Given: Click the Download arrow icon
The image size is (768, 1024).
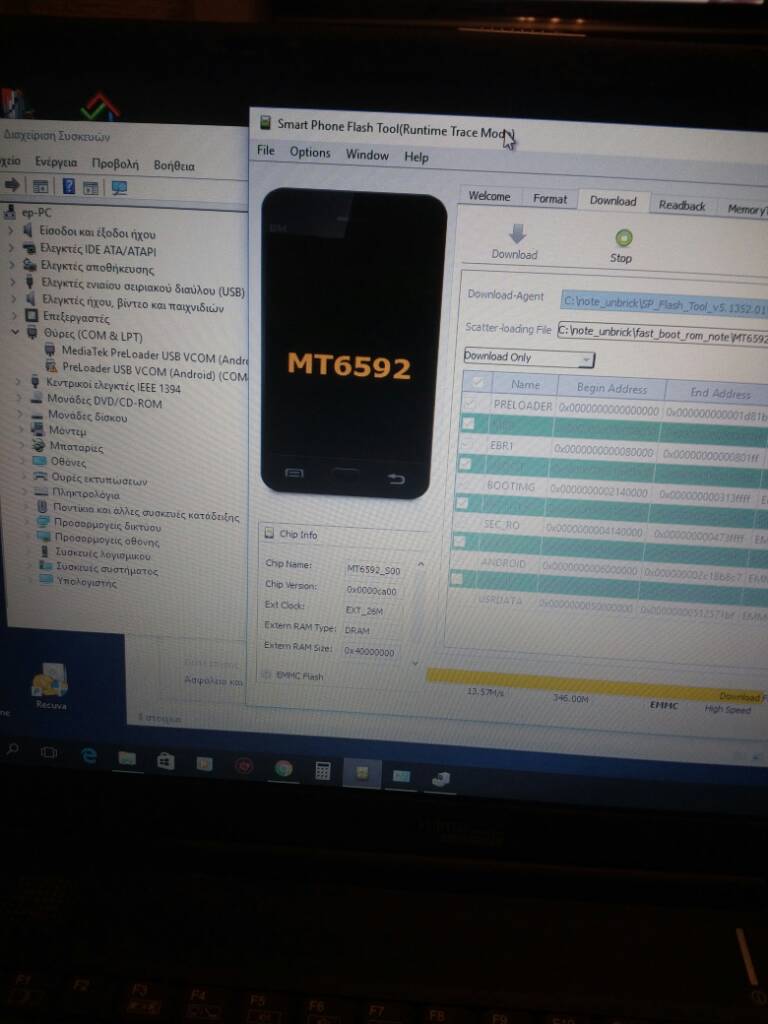Looking at the screenshot, I should click(516, 234).
